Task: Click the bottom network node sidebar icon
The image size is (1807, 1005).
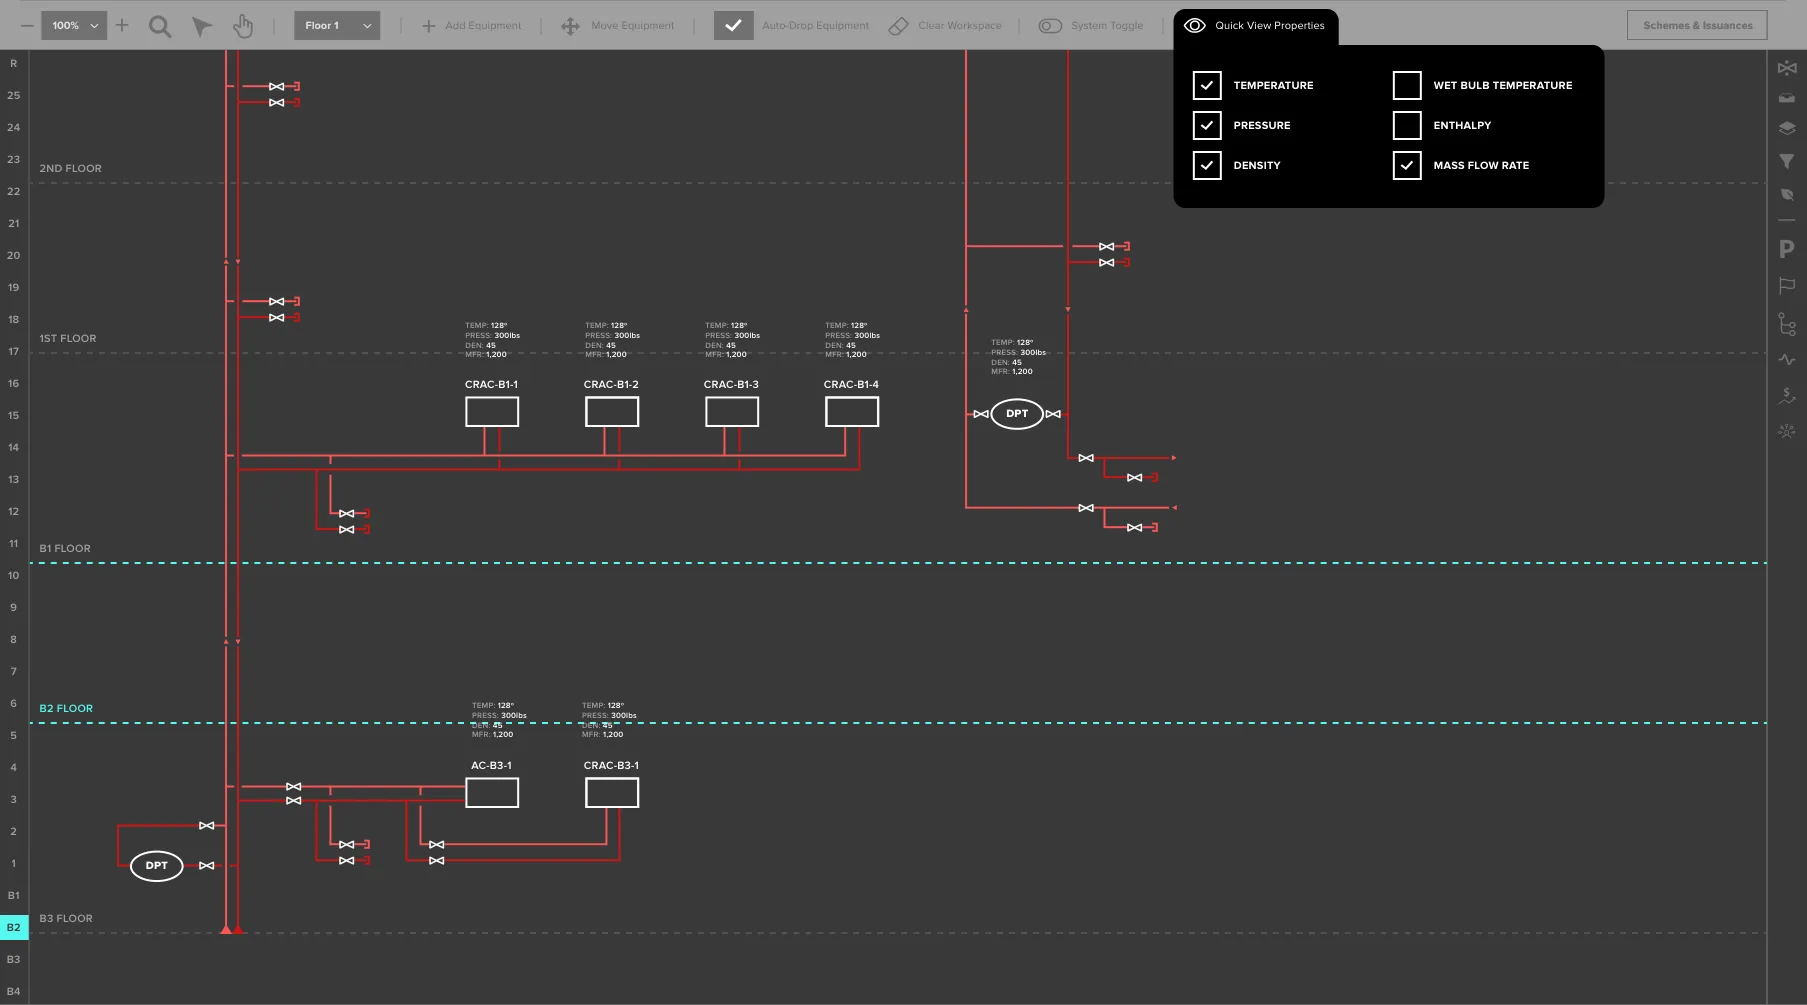Action: (x=1787, y=431)
